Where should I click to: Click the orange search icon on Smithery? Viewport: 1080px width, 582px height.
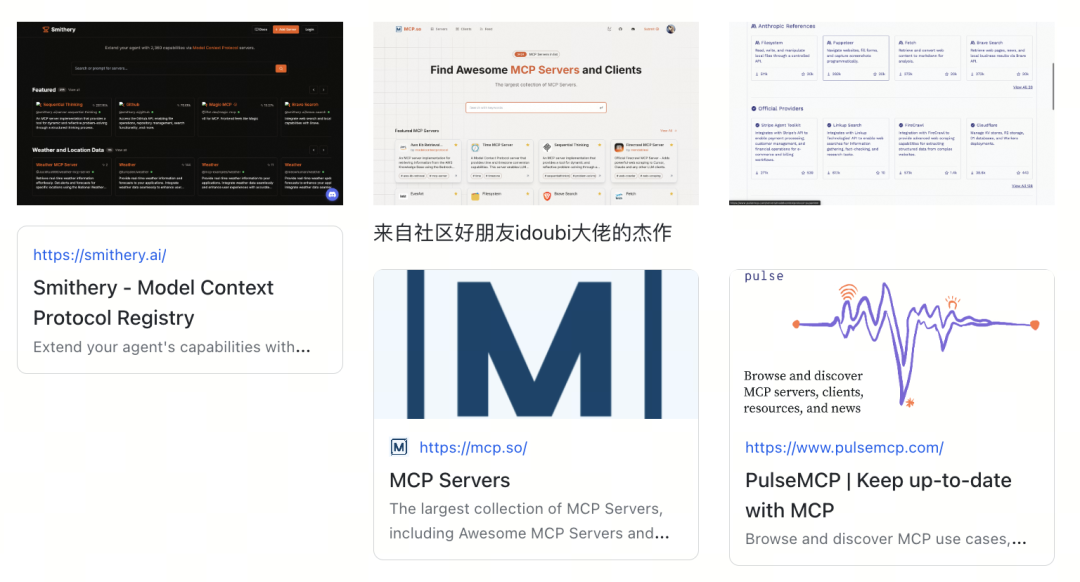281,68
